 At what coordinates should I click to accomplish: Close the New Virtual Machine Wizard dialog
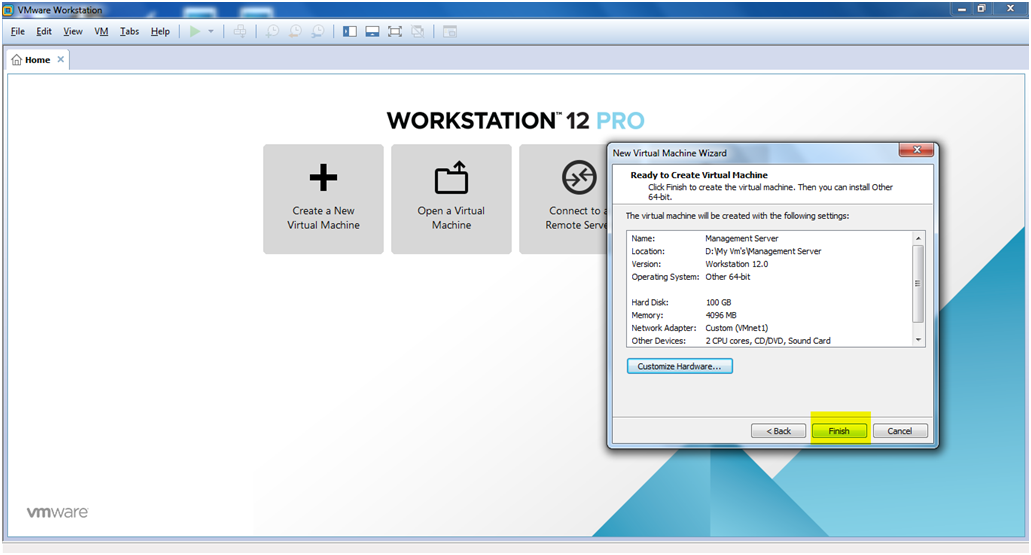click(916, 151)
